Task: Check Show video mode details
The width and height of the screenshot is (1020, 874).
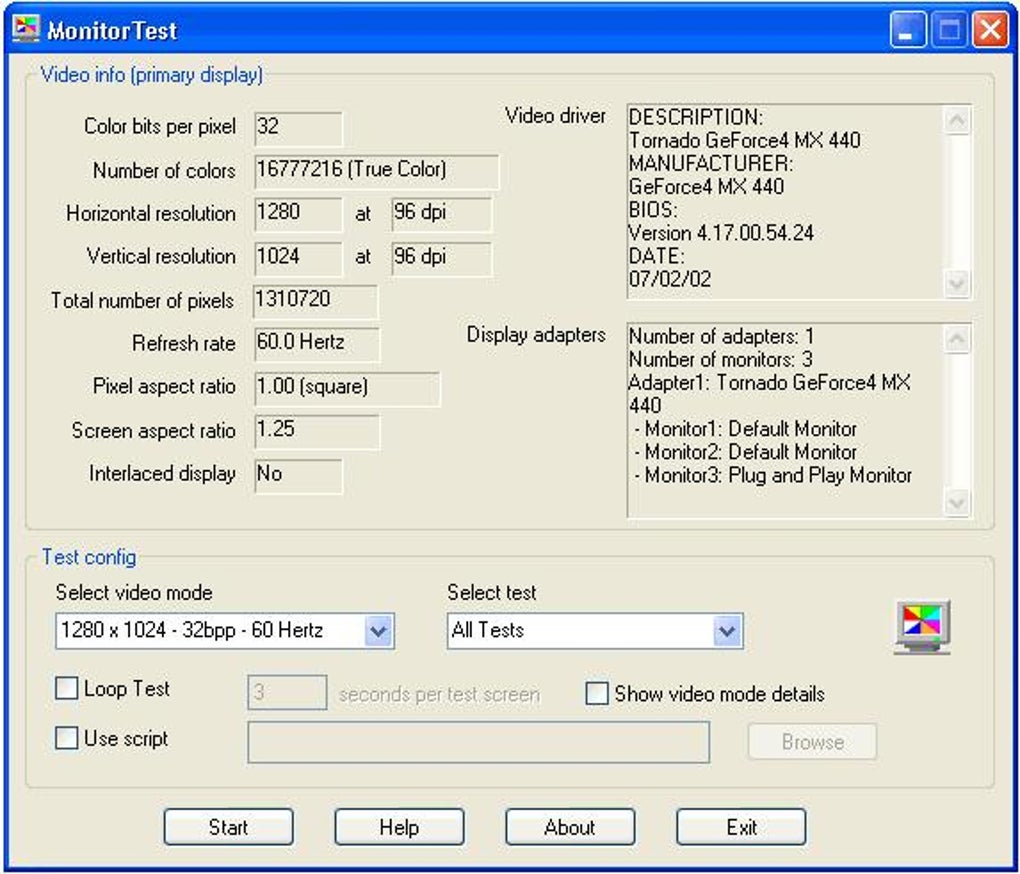Action: (596, 693)
